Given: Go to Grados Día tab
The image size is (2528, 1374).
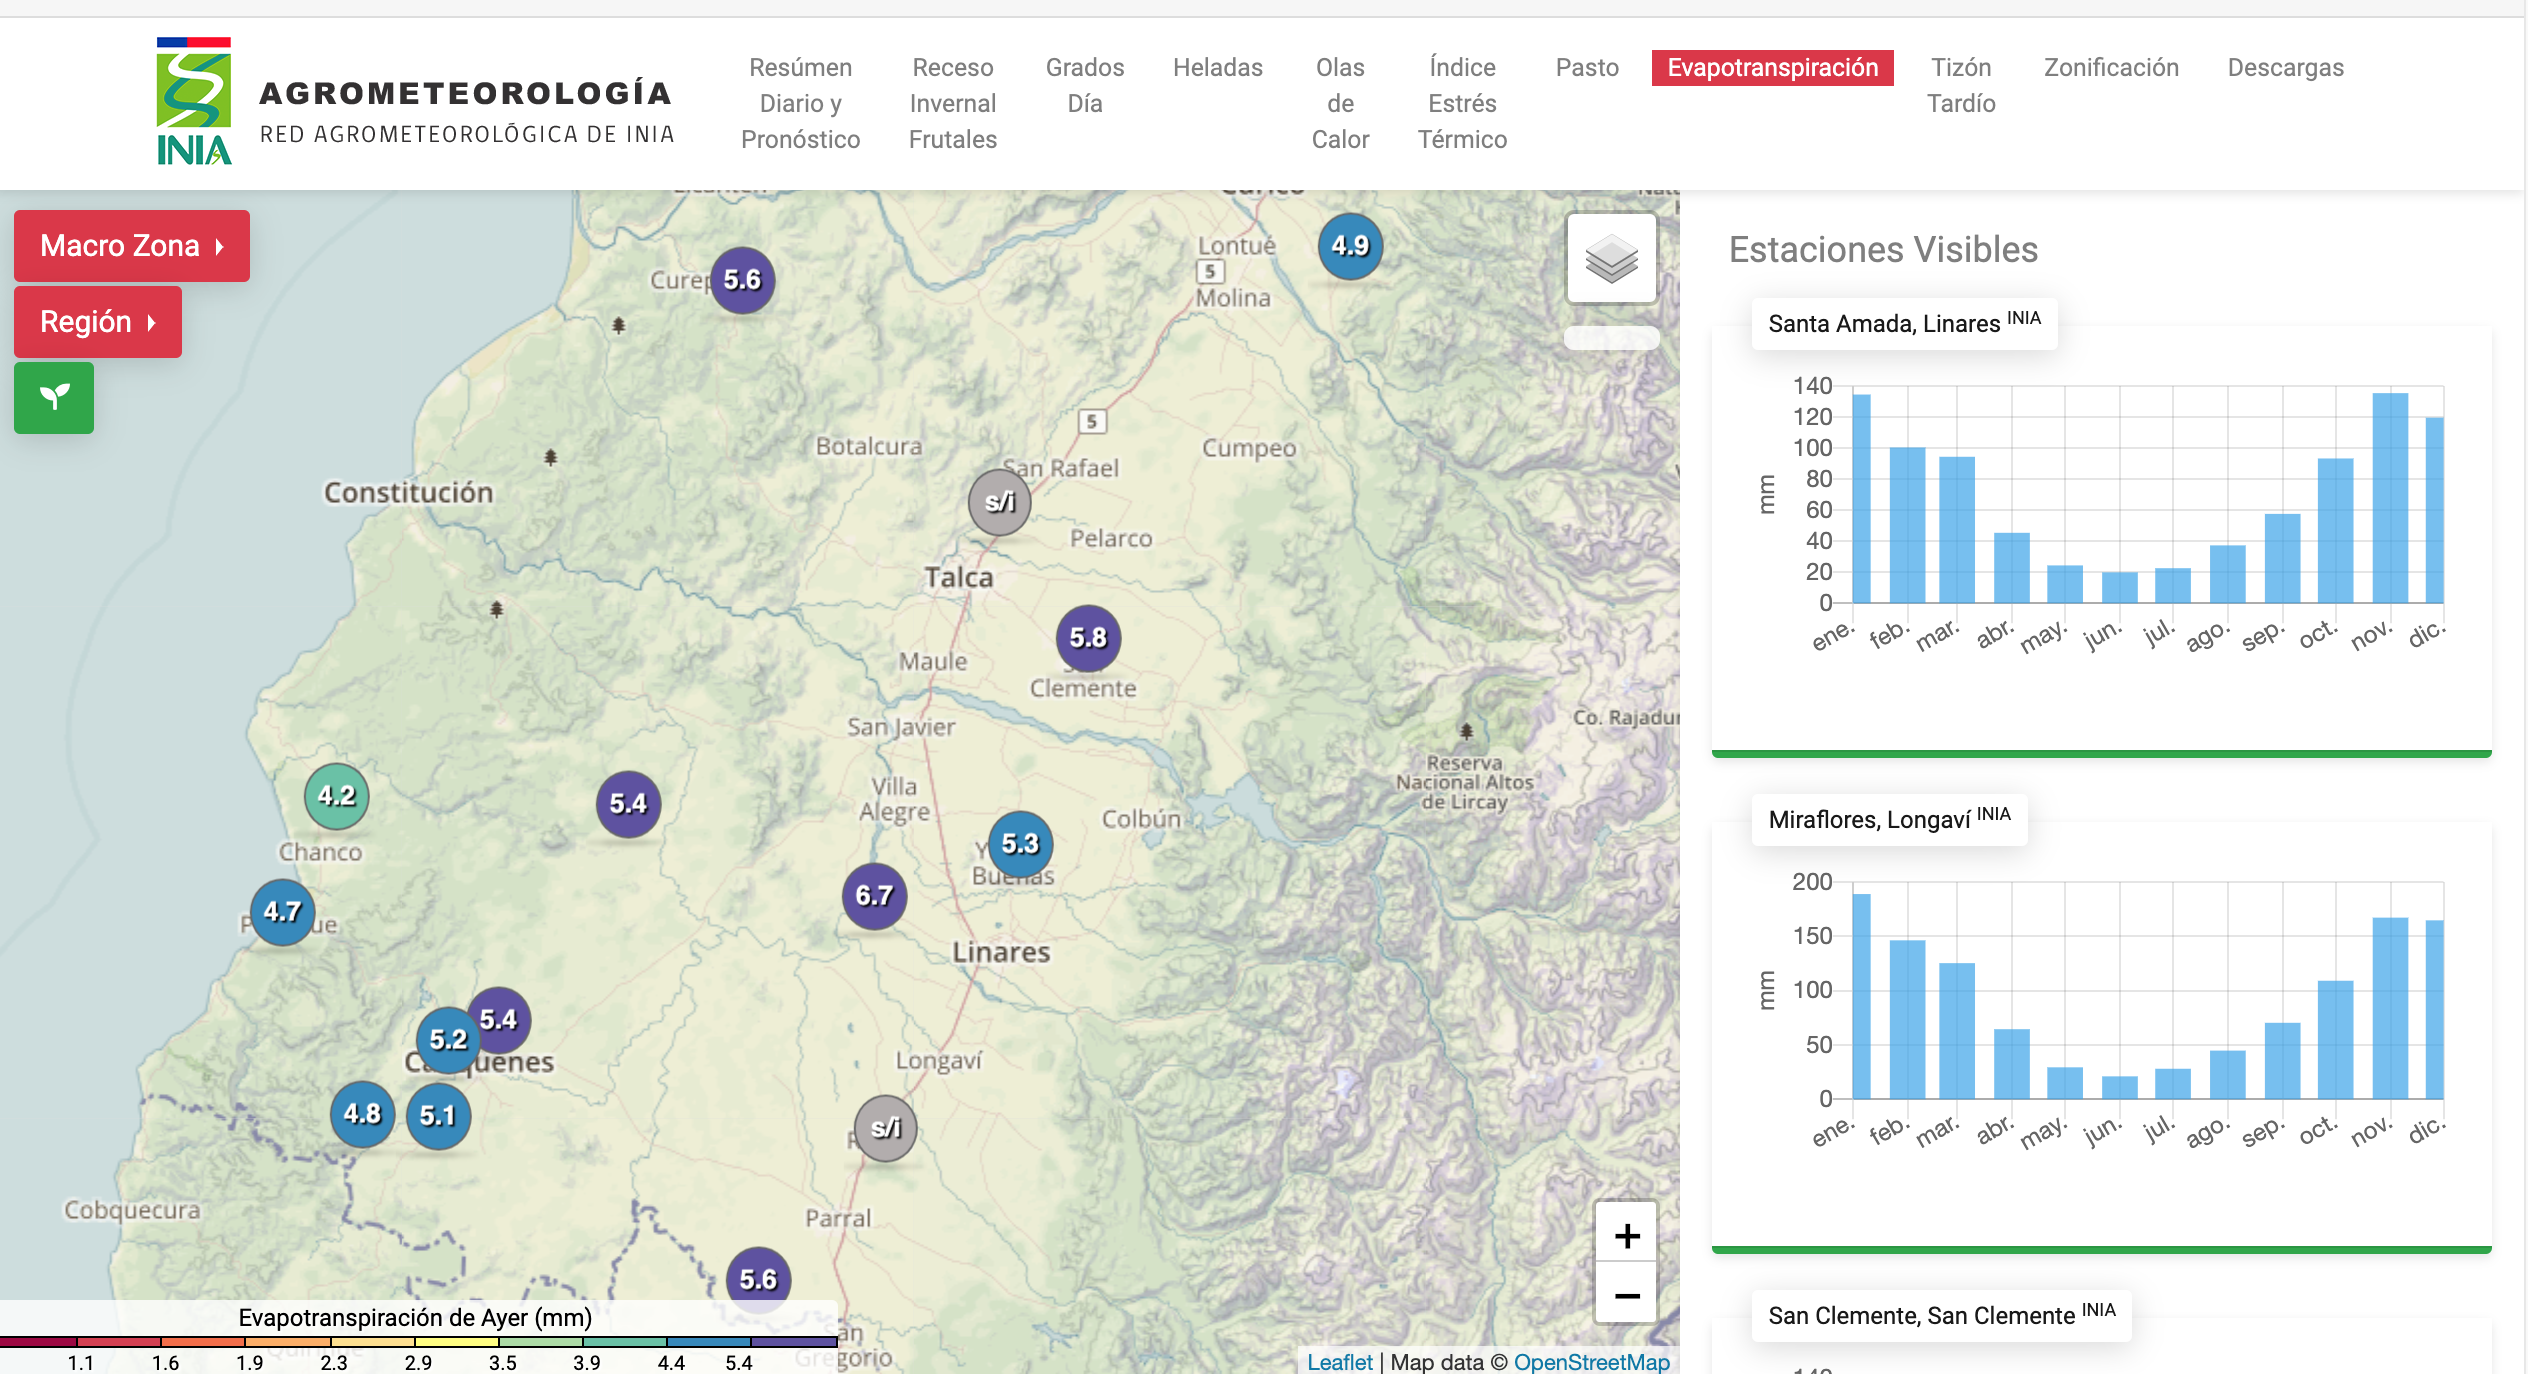Looking at the screenshot, I should 1085,85.
